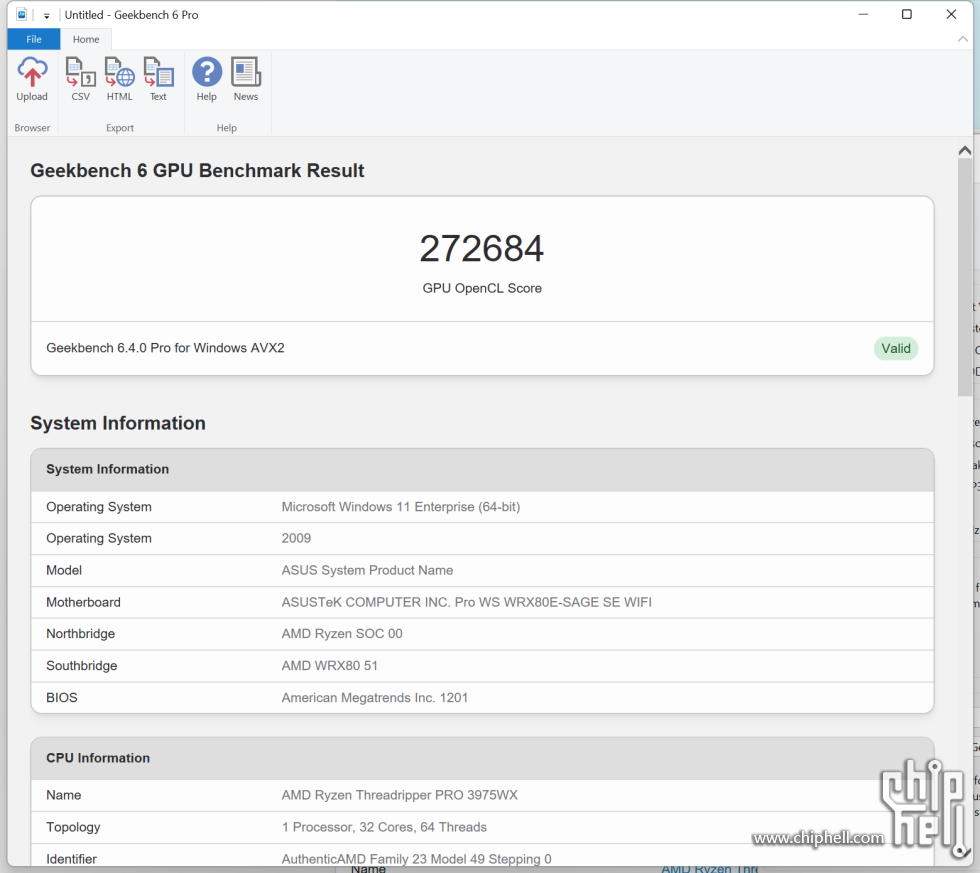The height and width of the screenshot is (873, 980).
Task: Click the score value 272684
Action: pos(482,248)
